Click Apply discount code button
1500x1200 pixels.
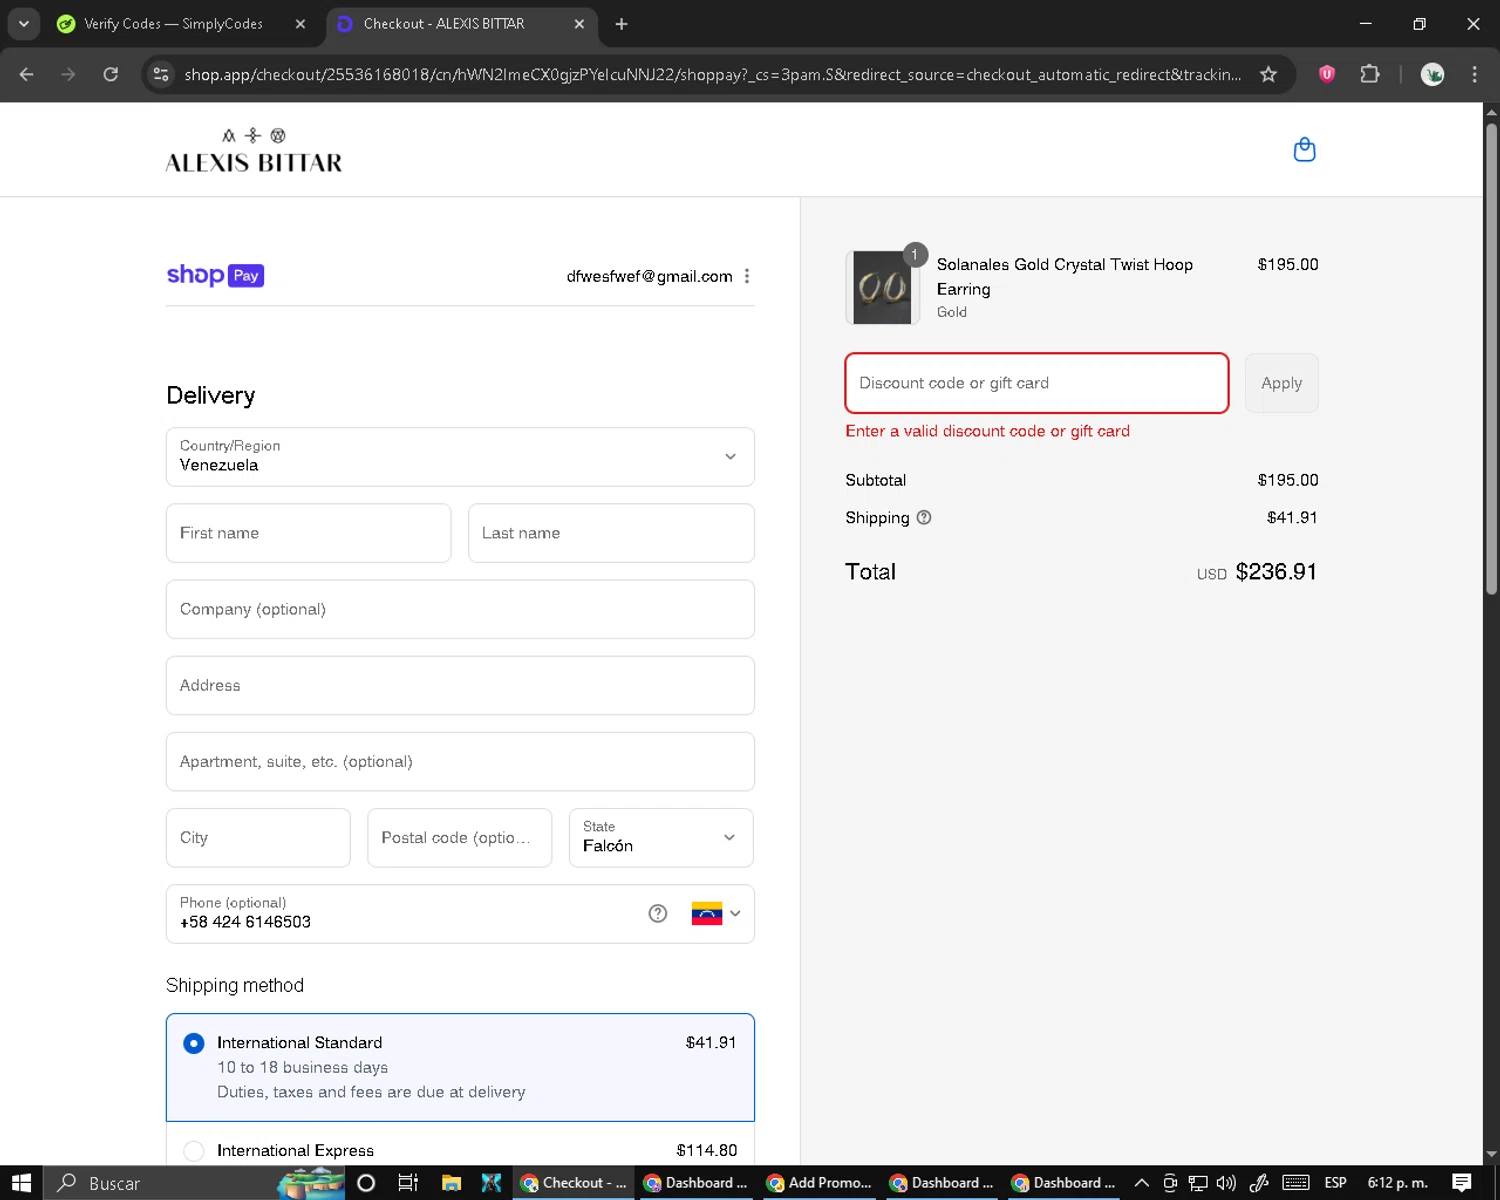tap(1281, 383)
